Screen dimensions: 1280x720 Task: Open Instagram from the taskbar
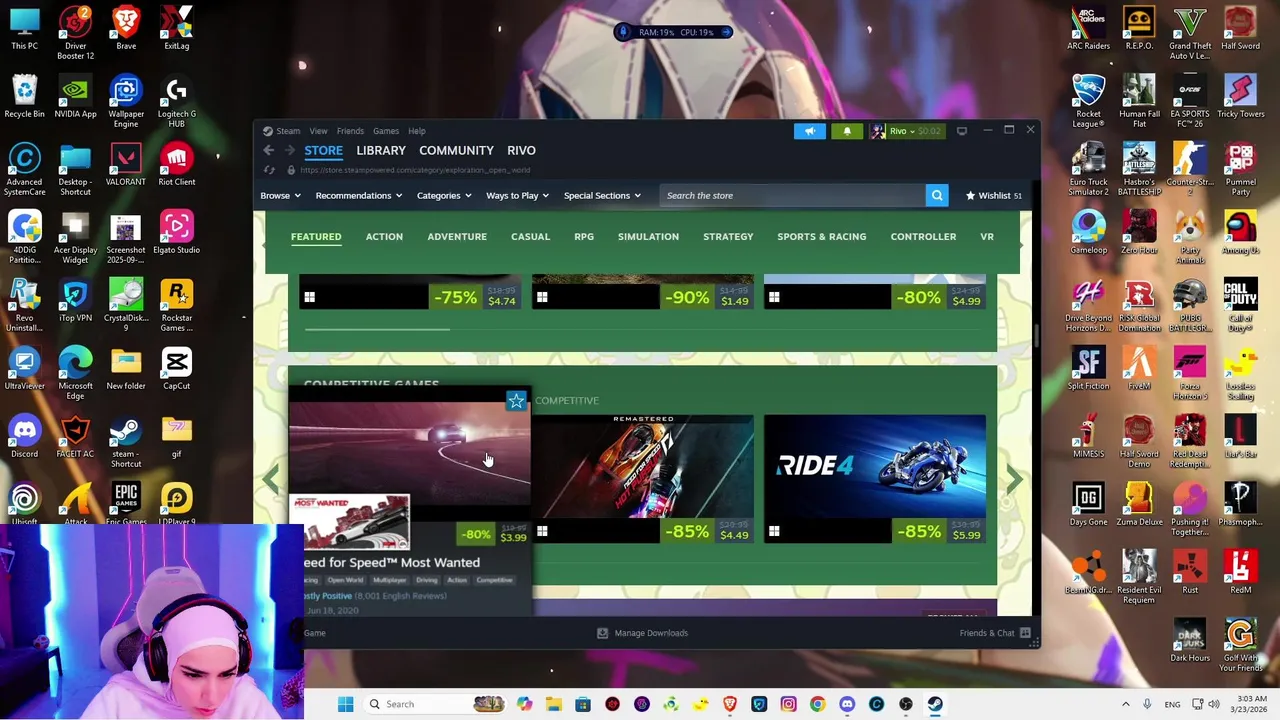(x=788, y=704)
